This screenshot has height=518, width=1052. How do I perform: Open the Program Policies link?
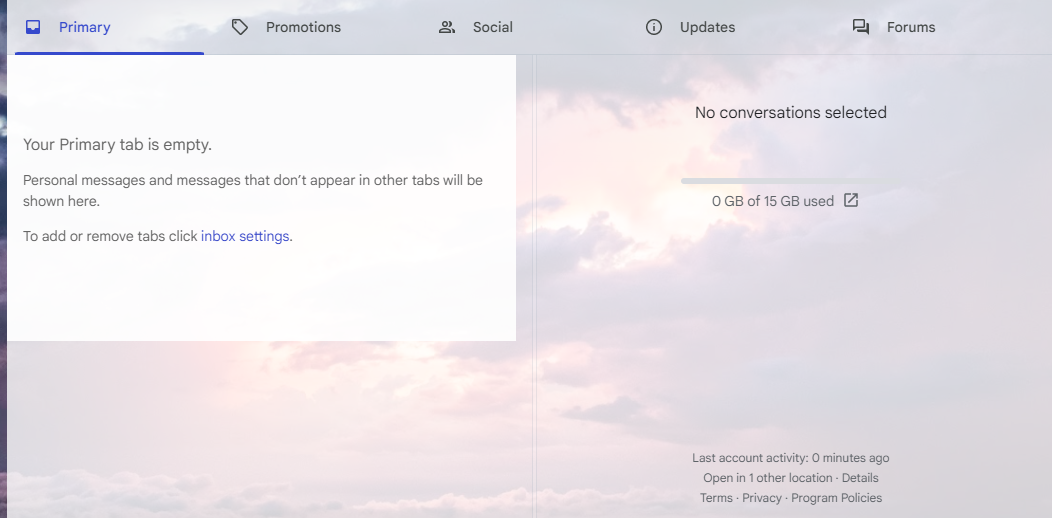pyautogui.click(x=837, y=498)
